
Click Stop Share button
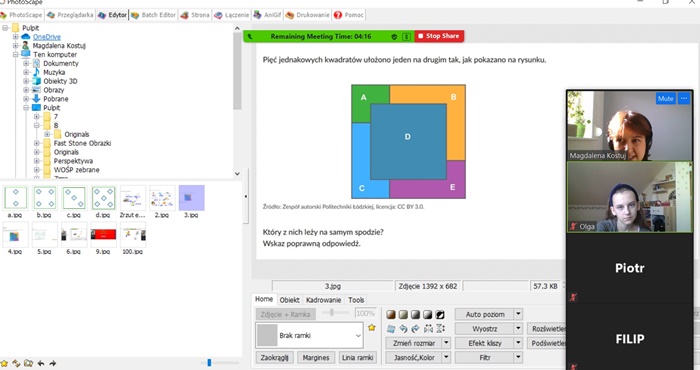coord(439,36)
